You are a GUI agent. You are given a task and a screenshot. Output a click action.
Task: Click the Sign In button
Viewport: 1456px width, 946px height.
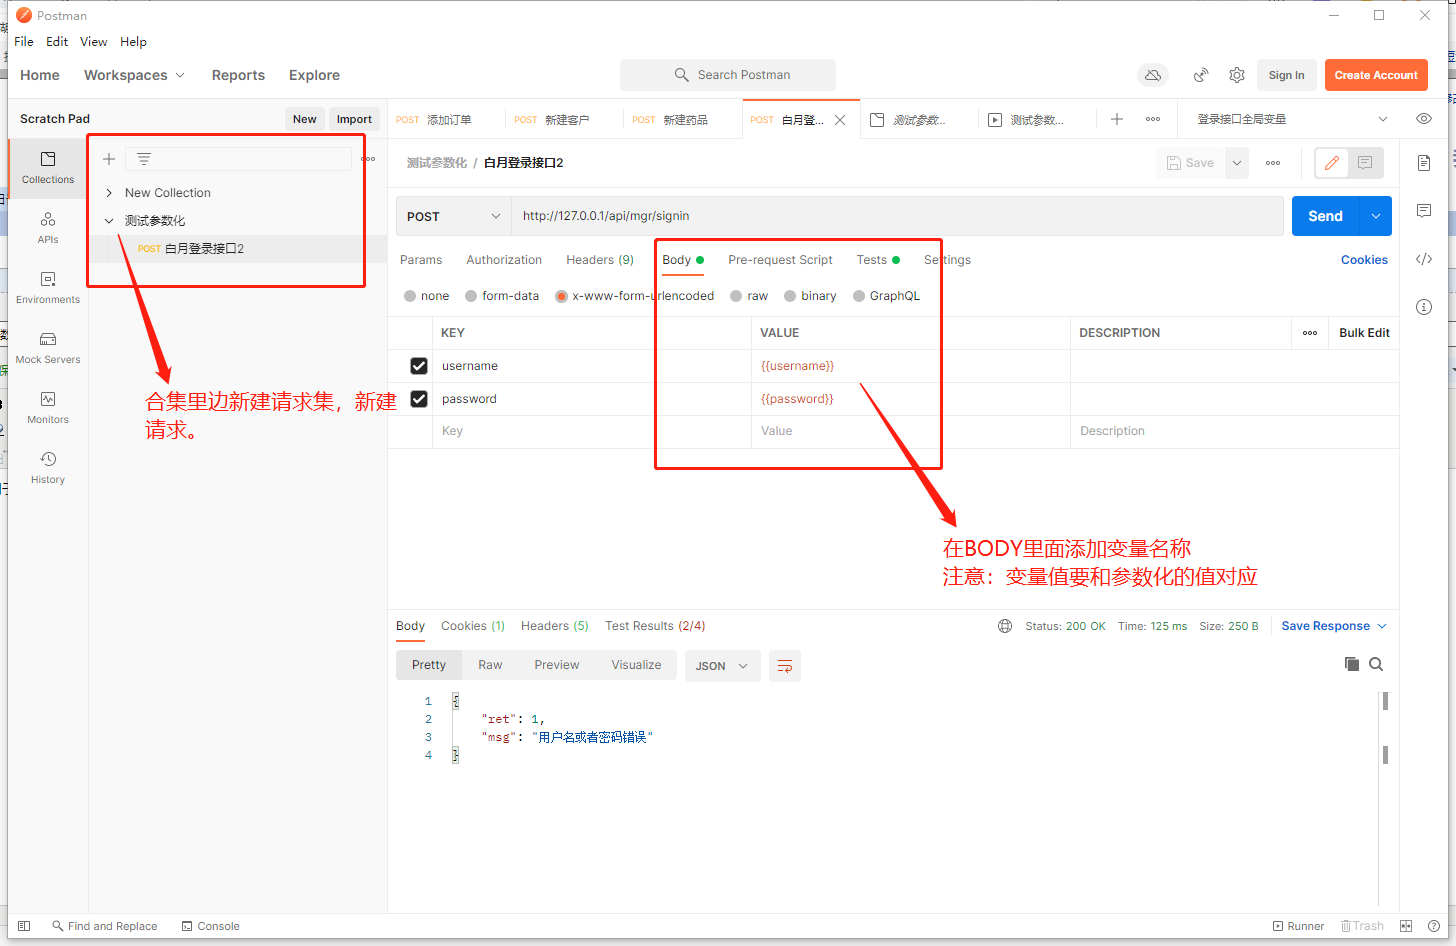point(1286,75)
